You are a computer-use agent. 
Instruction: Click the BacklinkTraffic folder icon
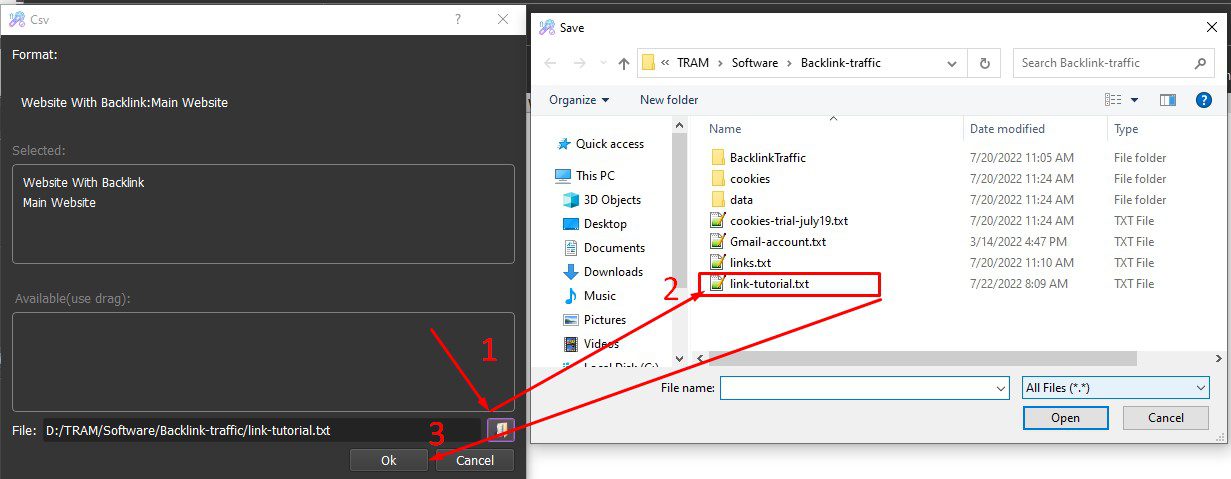coord(717,158)
